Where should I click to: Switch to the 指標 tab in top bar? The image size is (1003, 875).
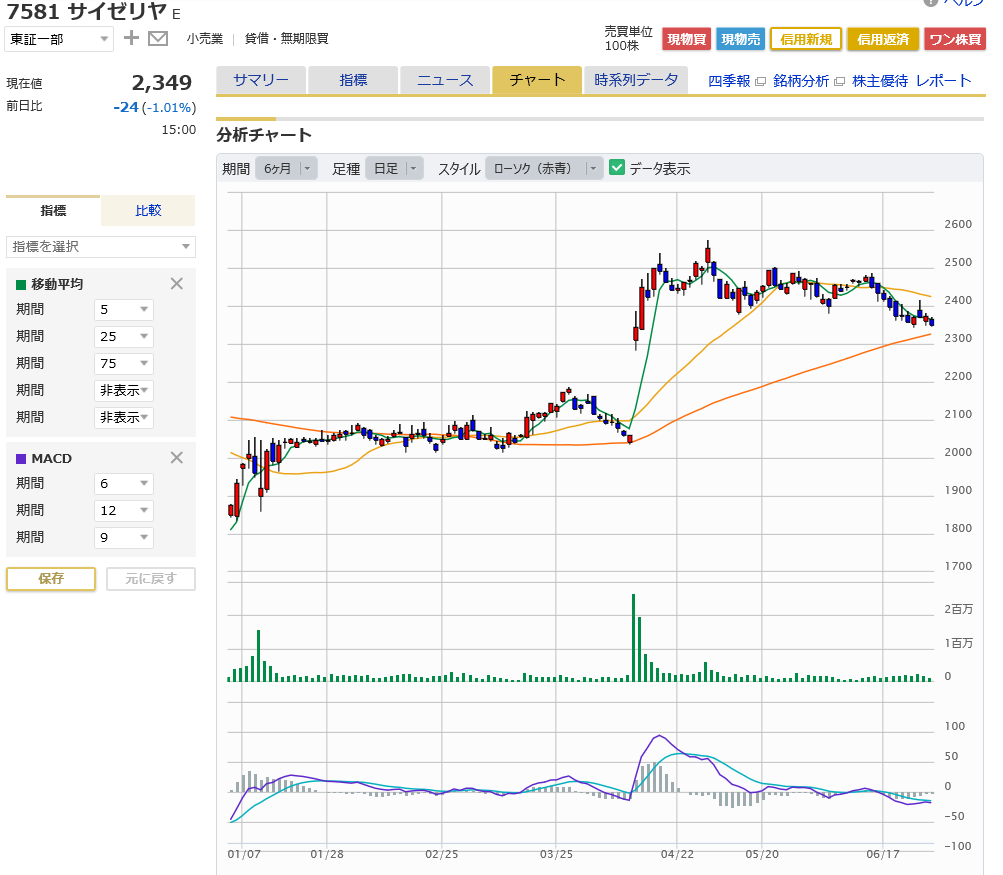tap(353, 80)
